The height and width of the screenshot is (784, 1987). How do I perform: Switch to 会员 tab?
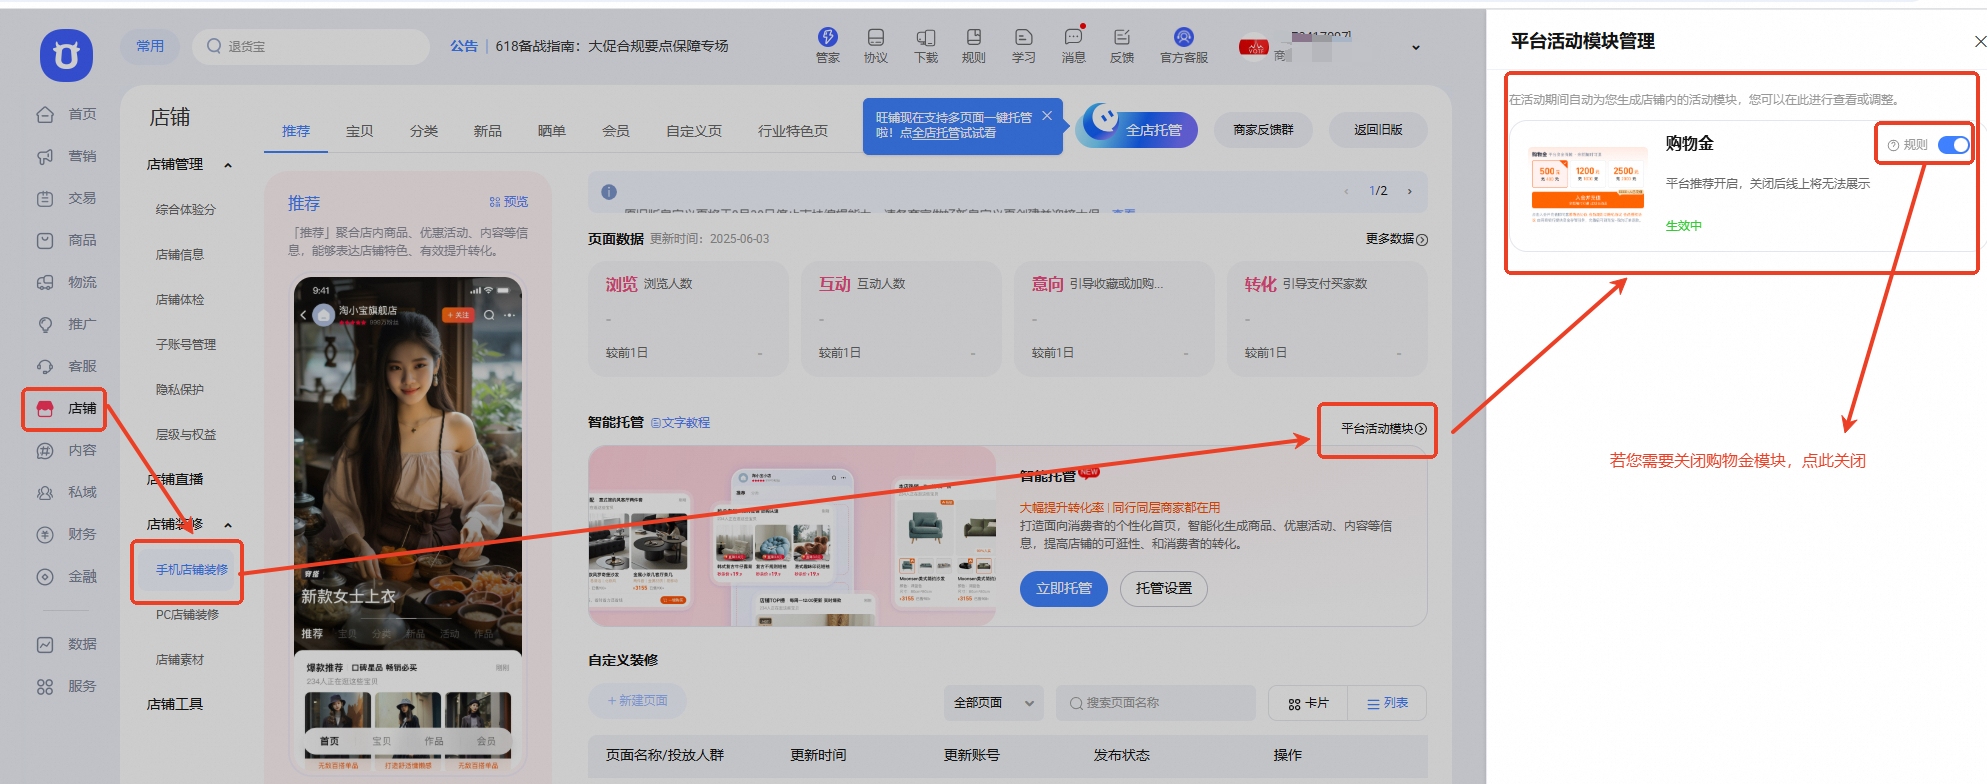(x=616, y=131)
